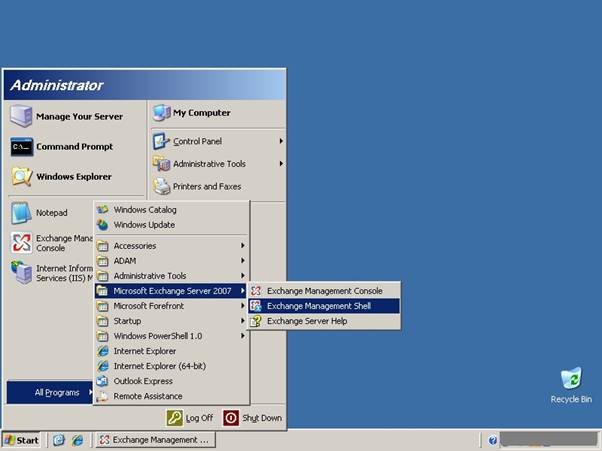Image resolution: width=602 pixels, height=451 pixels.
Task: Select Exchange Management Console in submenu
Action: point(324,291)
